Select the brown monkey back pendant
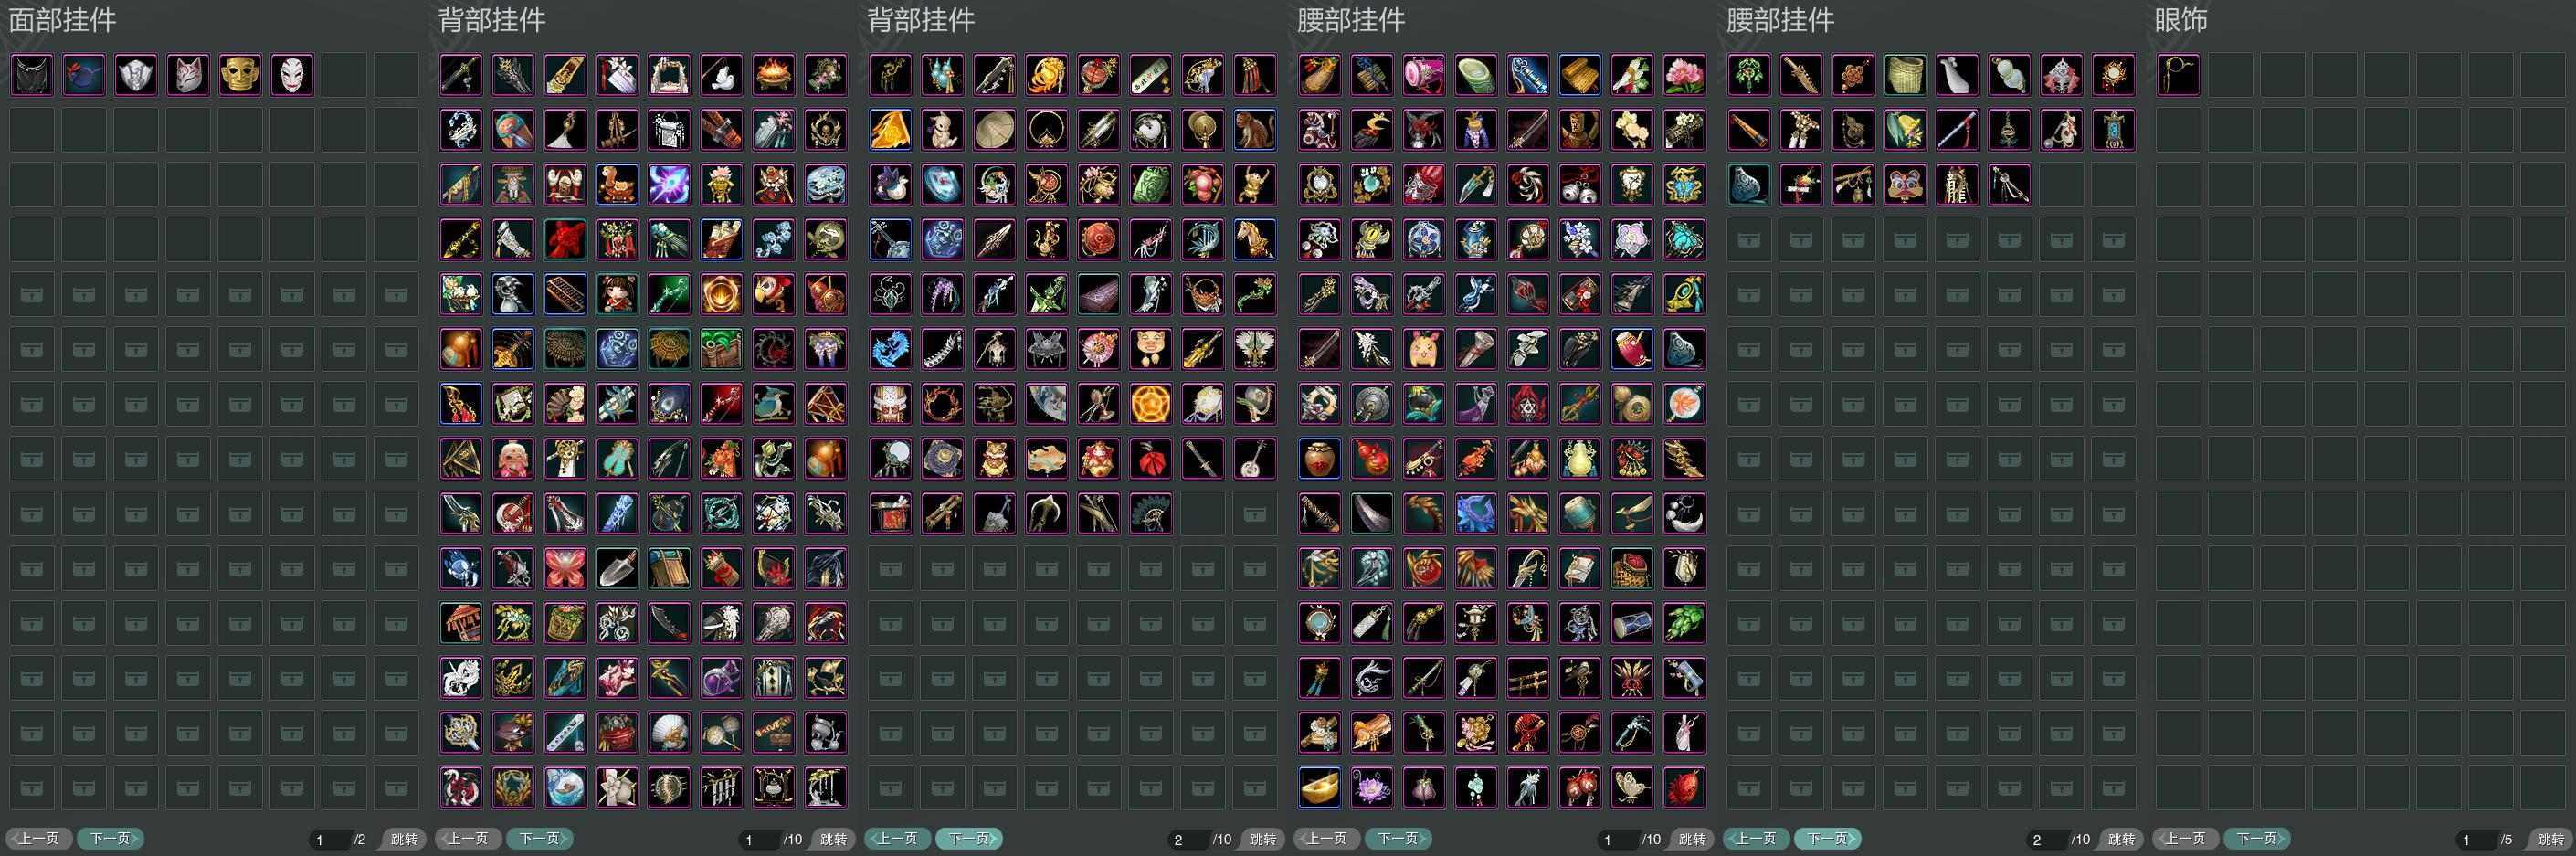The width and height of the screenshot is (2576, 856). [x=1254, y=130]
